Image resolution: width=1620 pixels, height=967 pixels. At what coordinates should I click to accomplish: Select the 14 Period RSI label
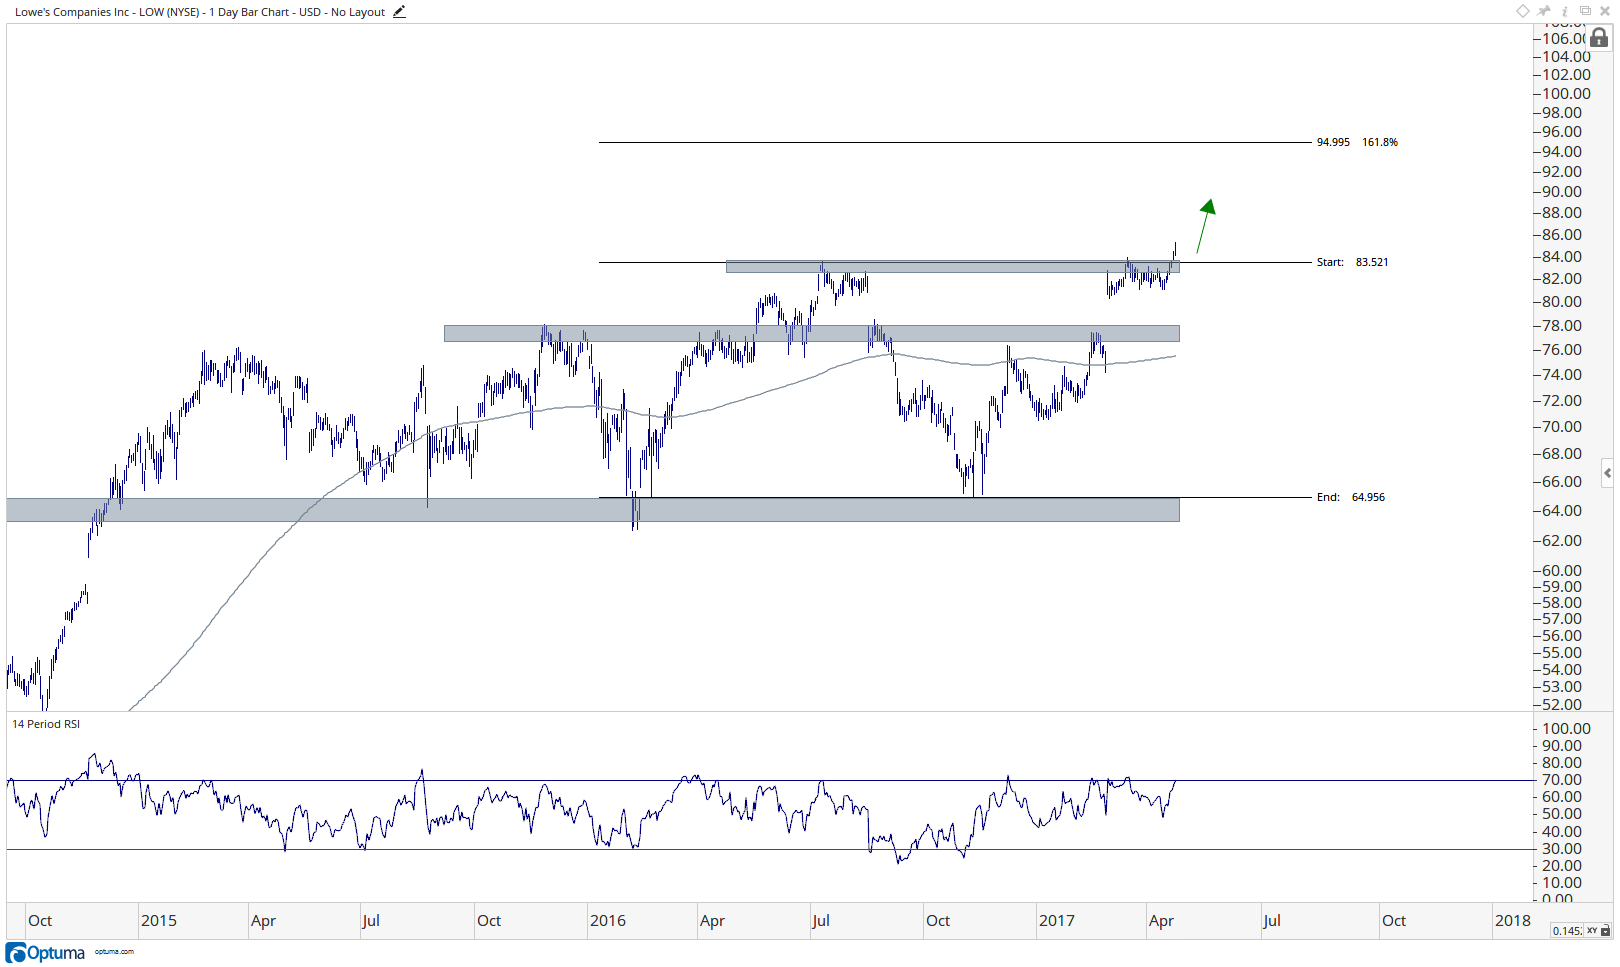click(46, 724)
